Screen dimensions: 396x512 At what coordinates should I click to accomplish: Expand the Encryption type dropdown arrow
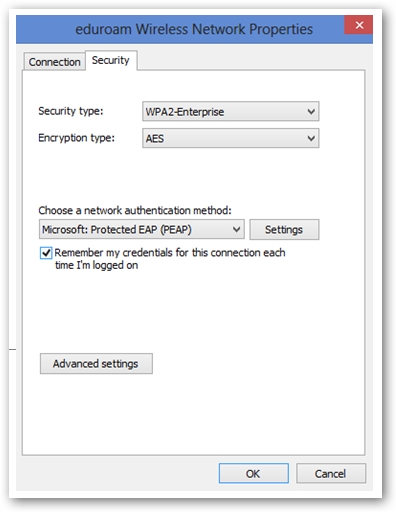(x=311, y=138)
